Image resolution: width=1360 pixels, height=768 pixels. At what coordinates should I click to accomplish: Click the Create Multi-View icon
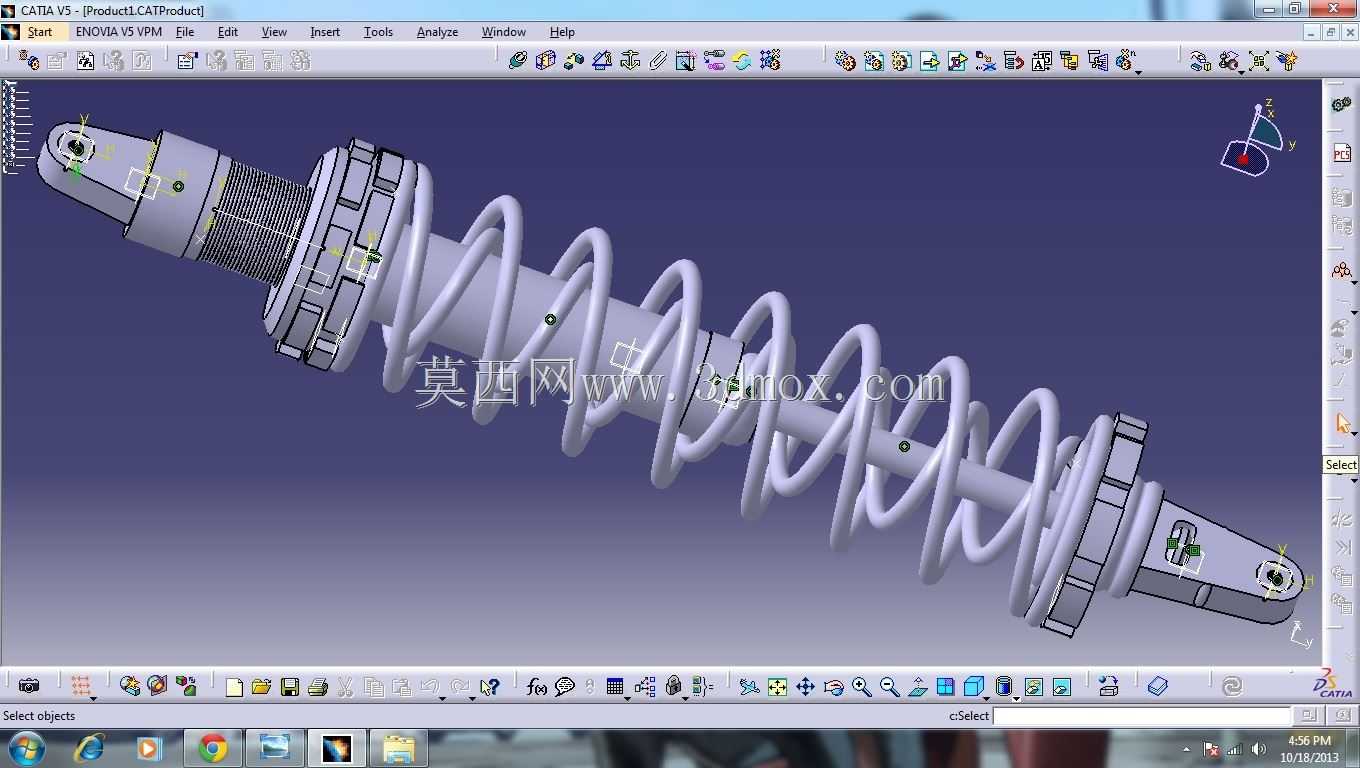tap(945, 687)
